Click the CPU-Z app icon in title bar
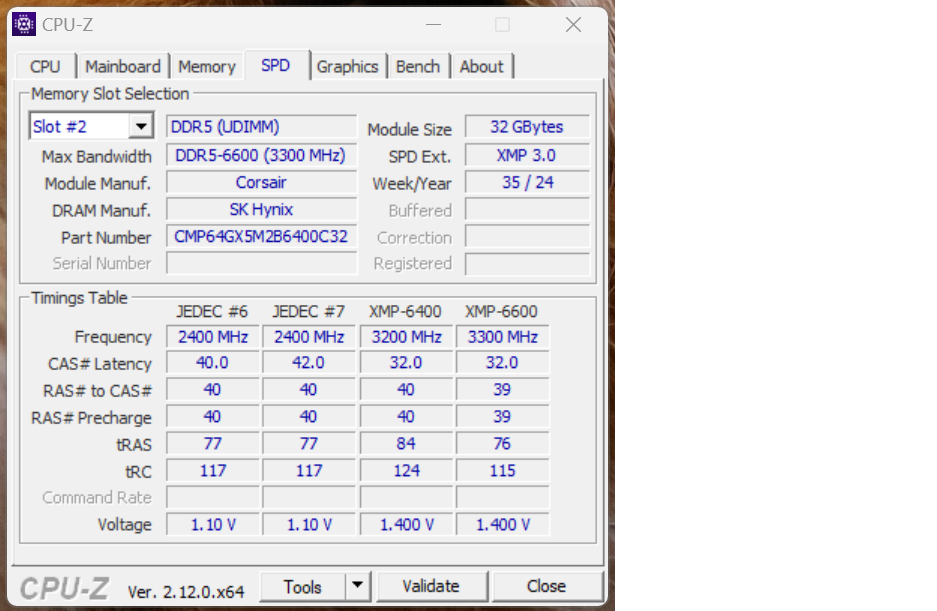This screenshot has width=937, height=611. (24, 25)
